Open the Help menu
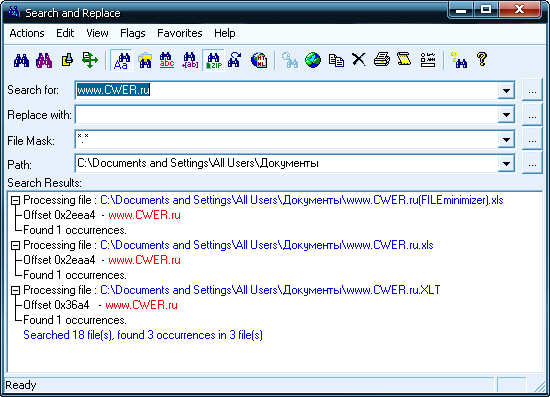 224,33
